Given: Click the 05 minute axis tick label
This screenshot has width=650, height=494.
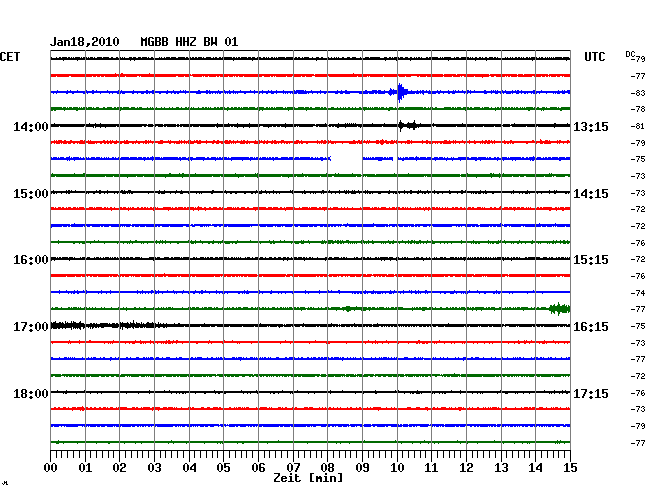Looking at the screenshot, I should [223, 467].
